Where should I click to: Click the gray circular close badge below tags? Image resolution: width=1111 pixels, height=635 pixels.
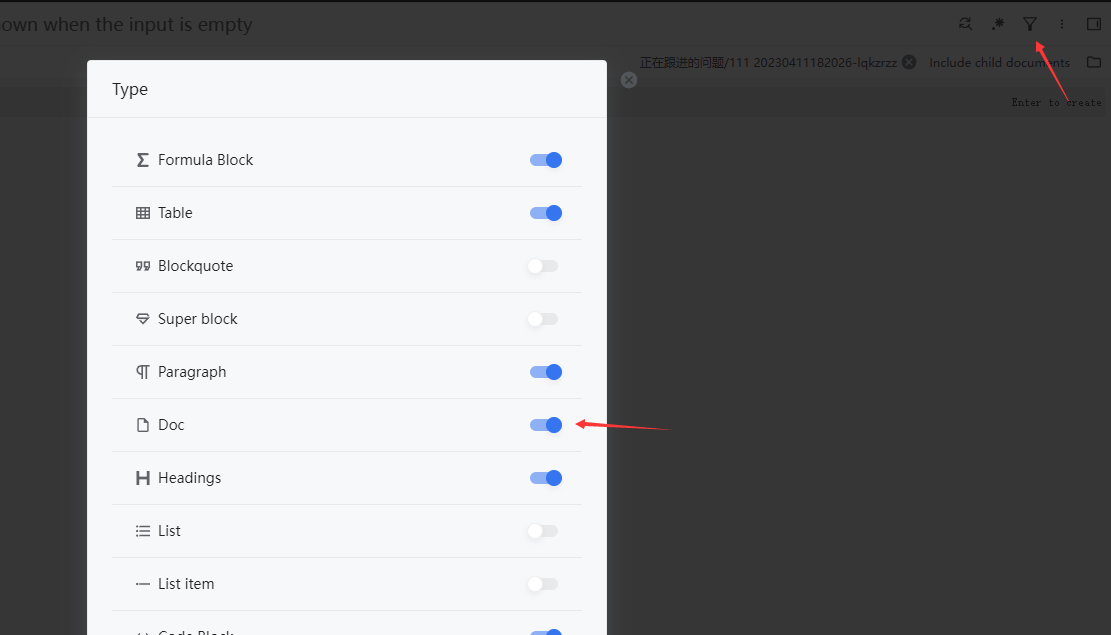coord(628,80)
